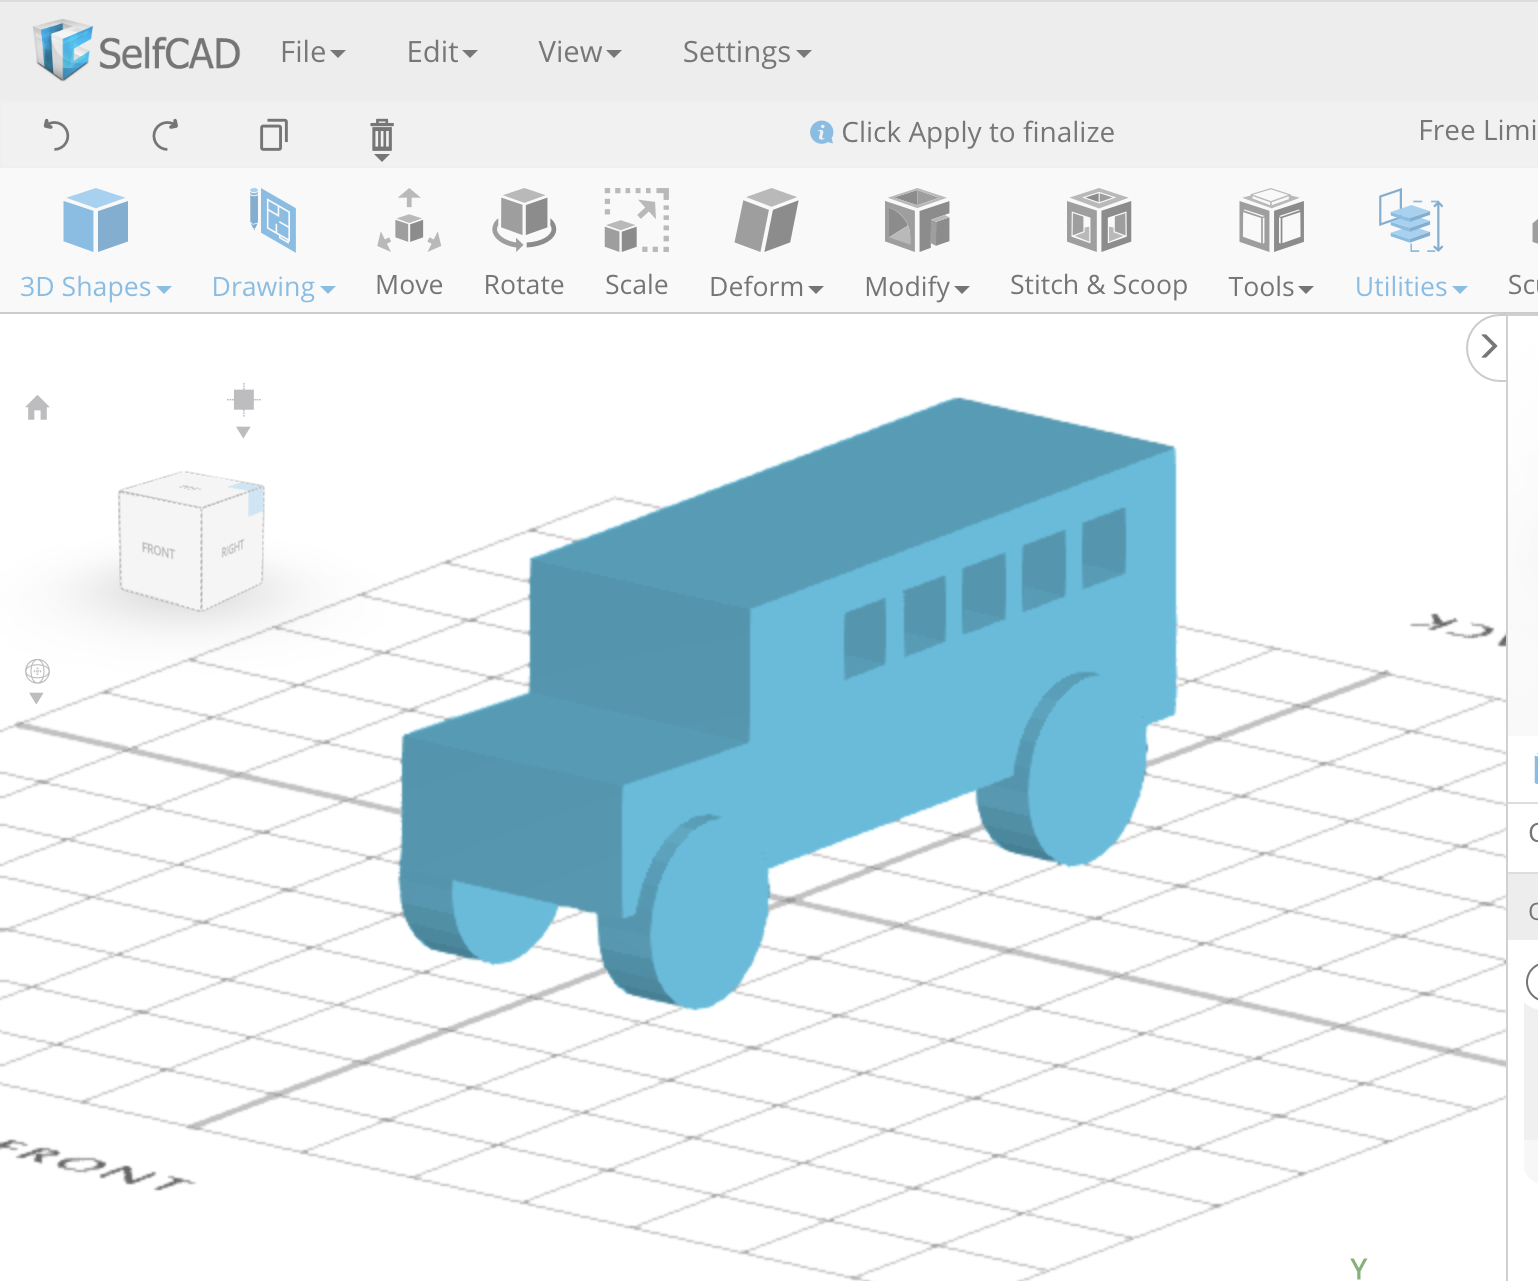Collapse the right side panel with the chevron
The image size is (1538, 1281).
pos(1489,347)
